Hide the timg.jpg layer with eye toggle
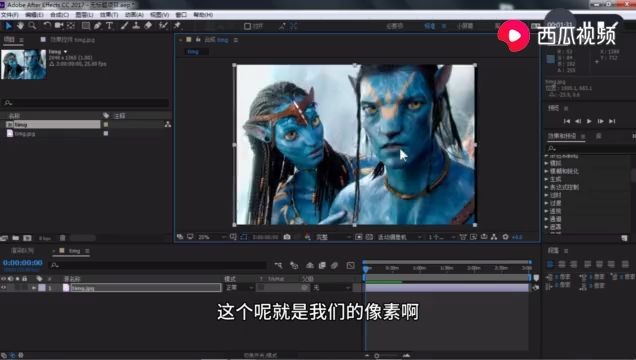Image resolution: width=636 pixels, height=360 pixels. click(x=3, y=287)
